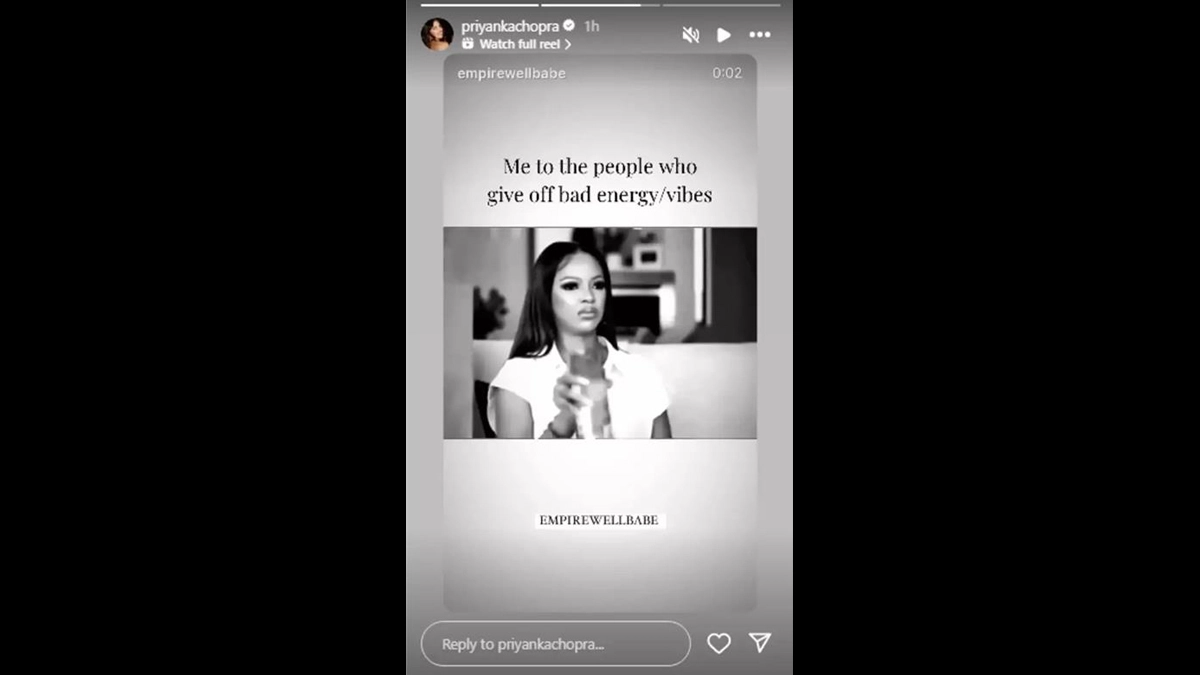The image size is (1200, 675).
Task: Jump to the second story progress segment
Action: pyautogui.click(x=600, y=5)
